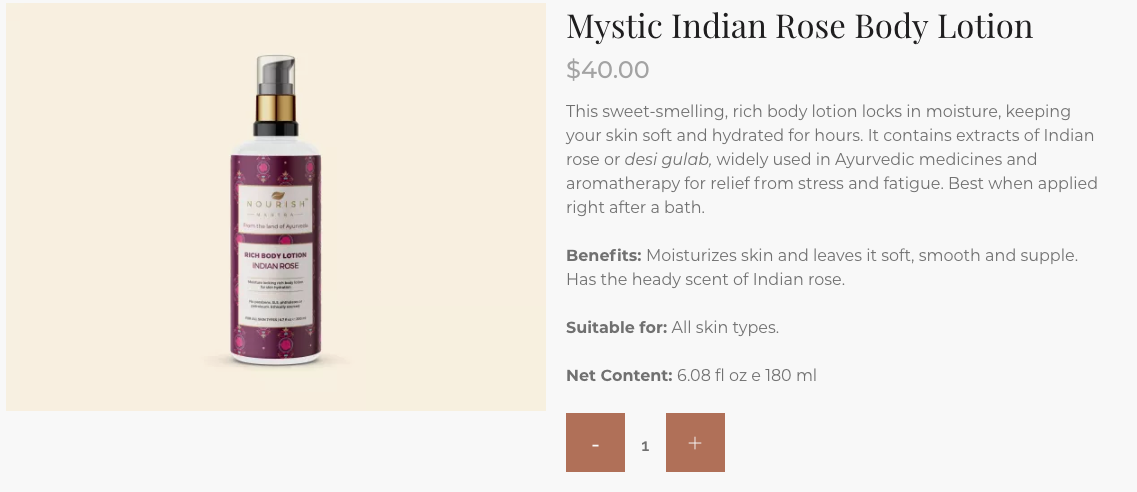Screen dimensions: 1137x492
Task: Click the heady scent of Indian rose line
Action: click(705, 280)
